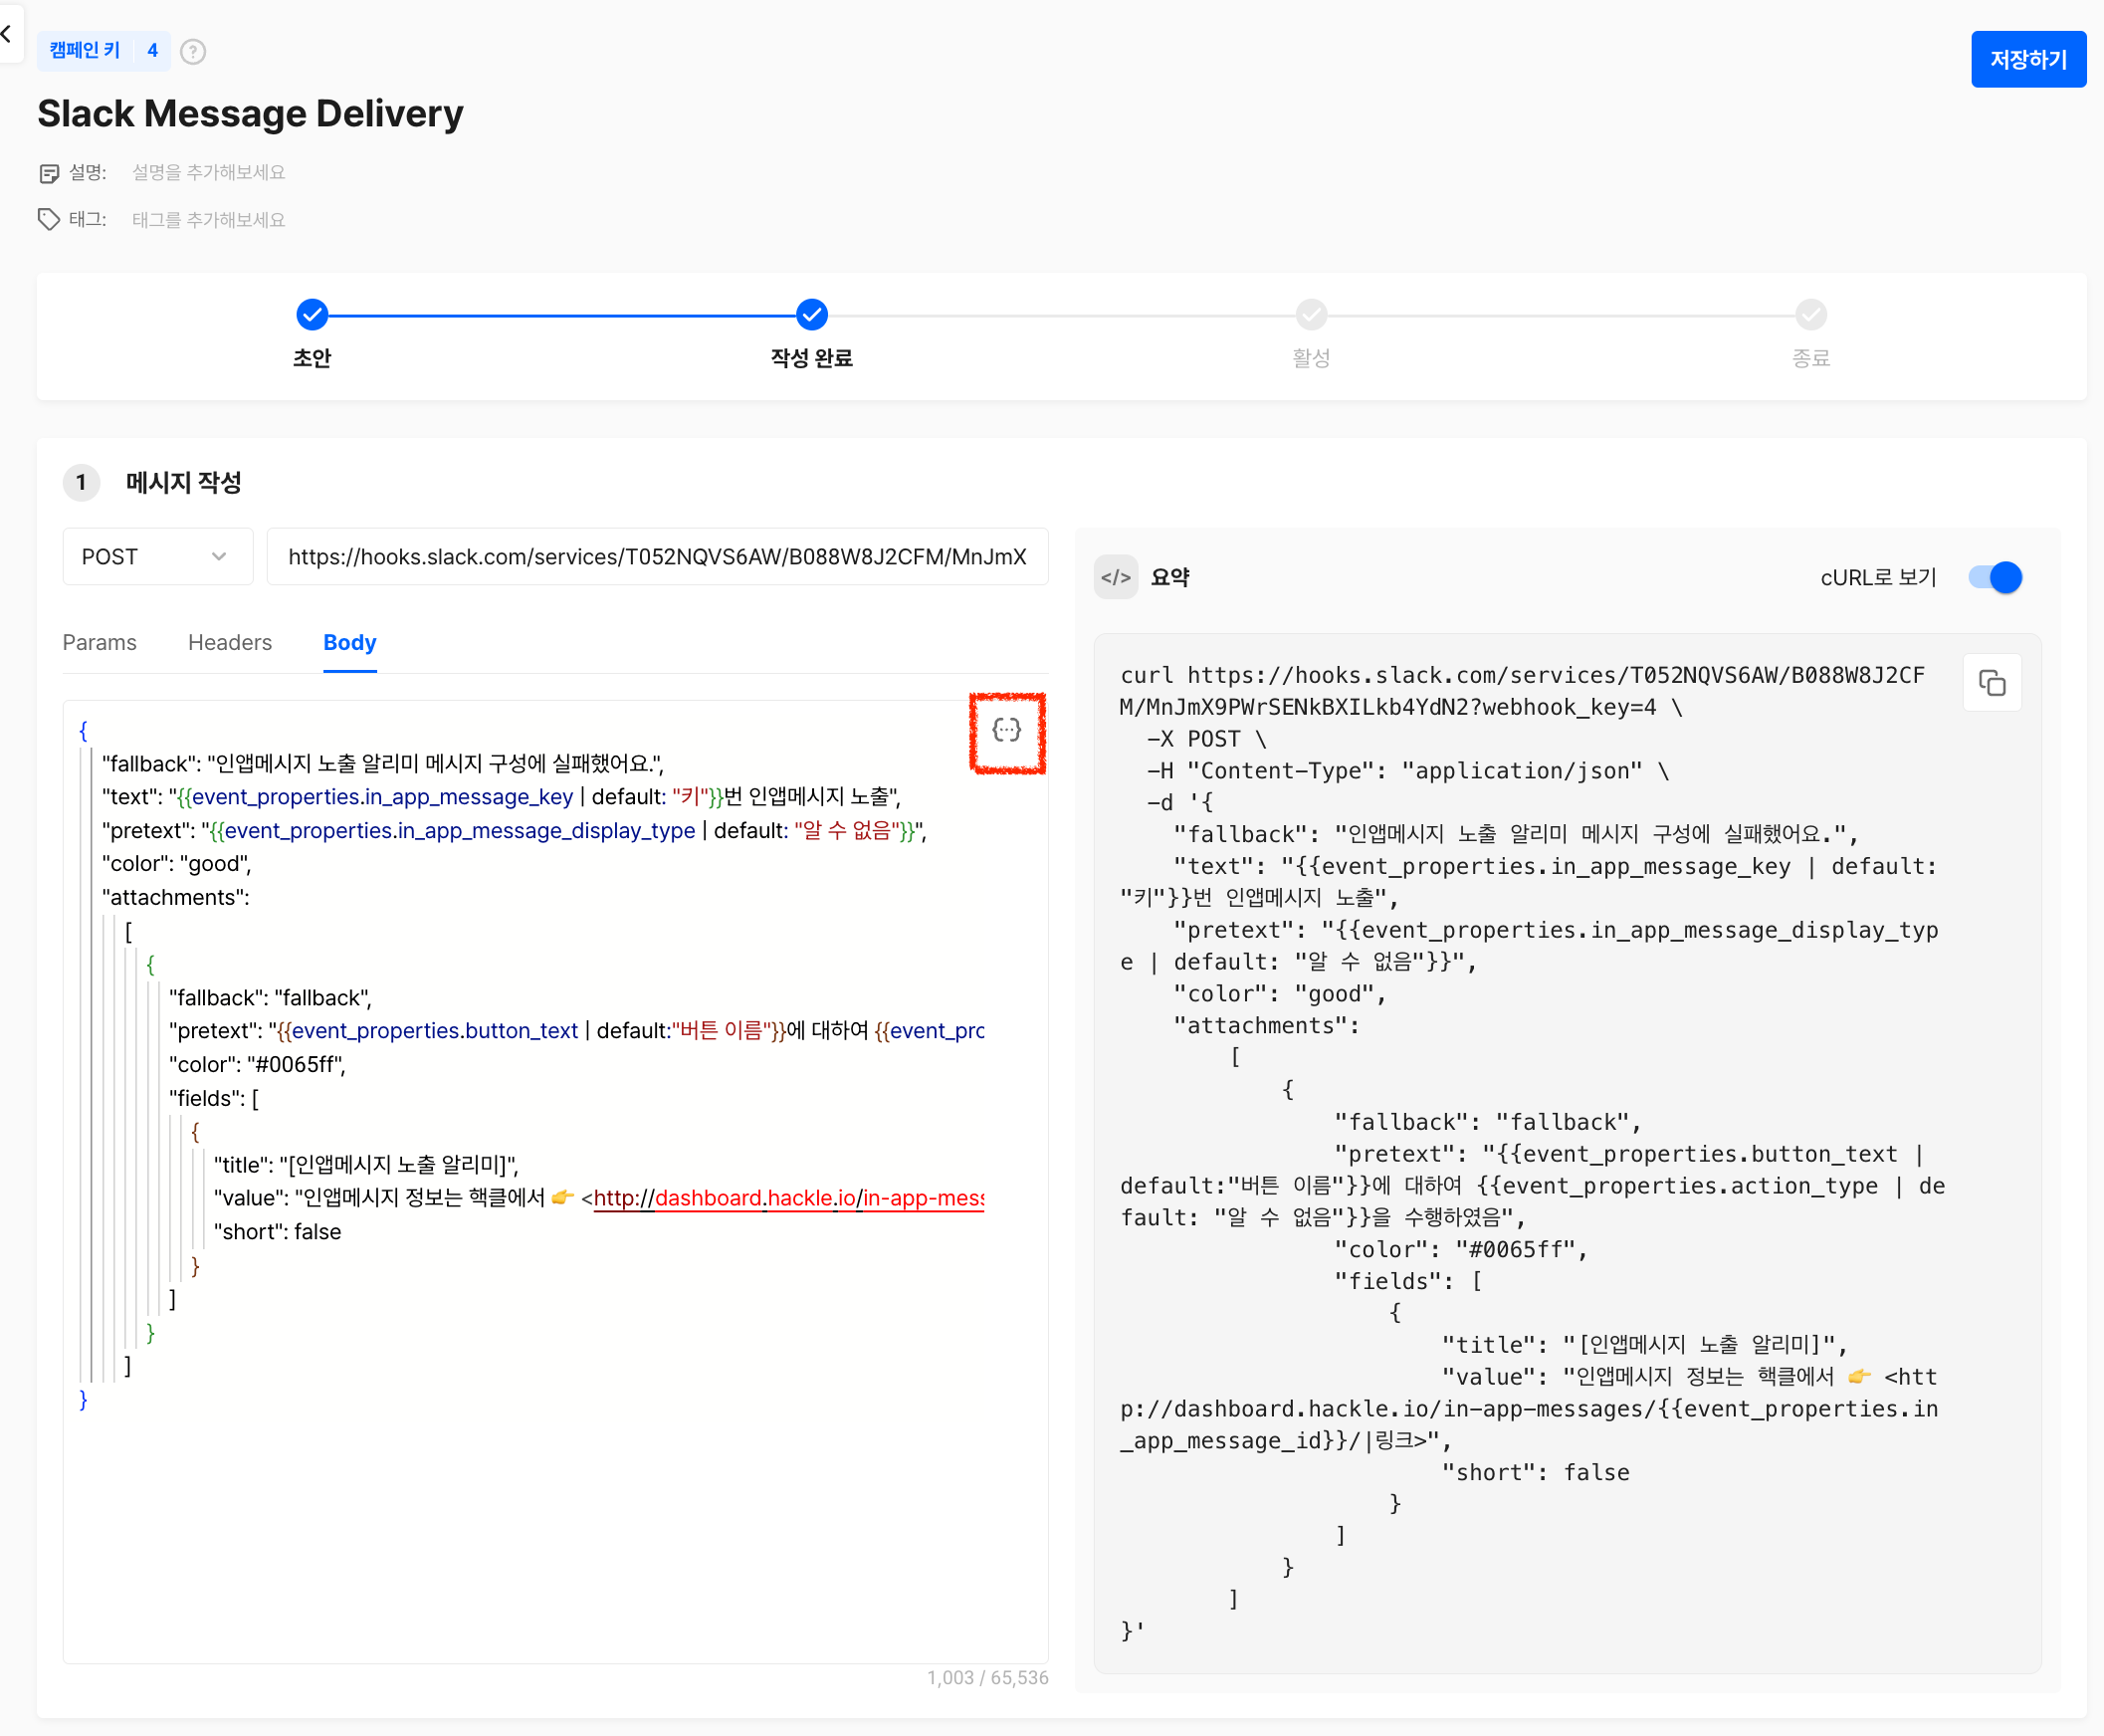The width and height of the screenshot is (2104, 1736).
Task: Open the campaign key help icon
Action: pyautogui.click(x=193, y=51)
